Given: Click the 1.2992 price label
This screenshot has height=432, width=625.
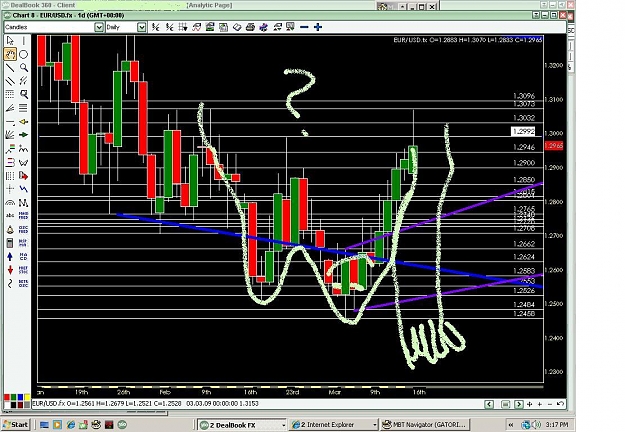Looking at the screenshot, I should (523, 132).
